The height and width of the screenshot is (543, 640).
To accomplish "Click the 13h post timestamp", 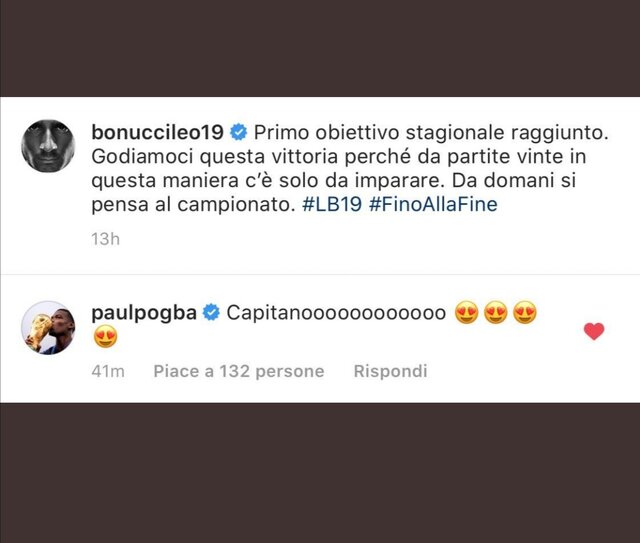I will tap(105, 239).
